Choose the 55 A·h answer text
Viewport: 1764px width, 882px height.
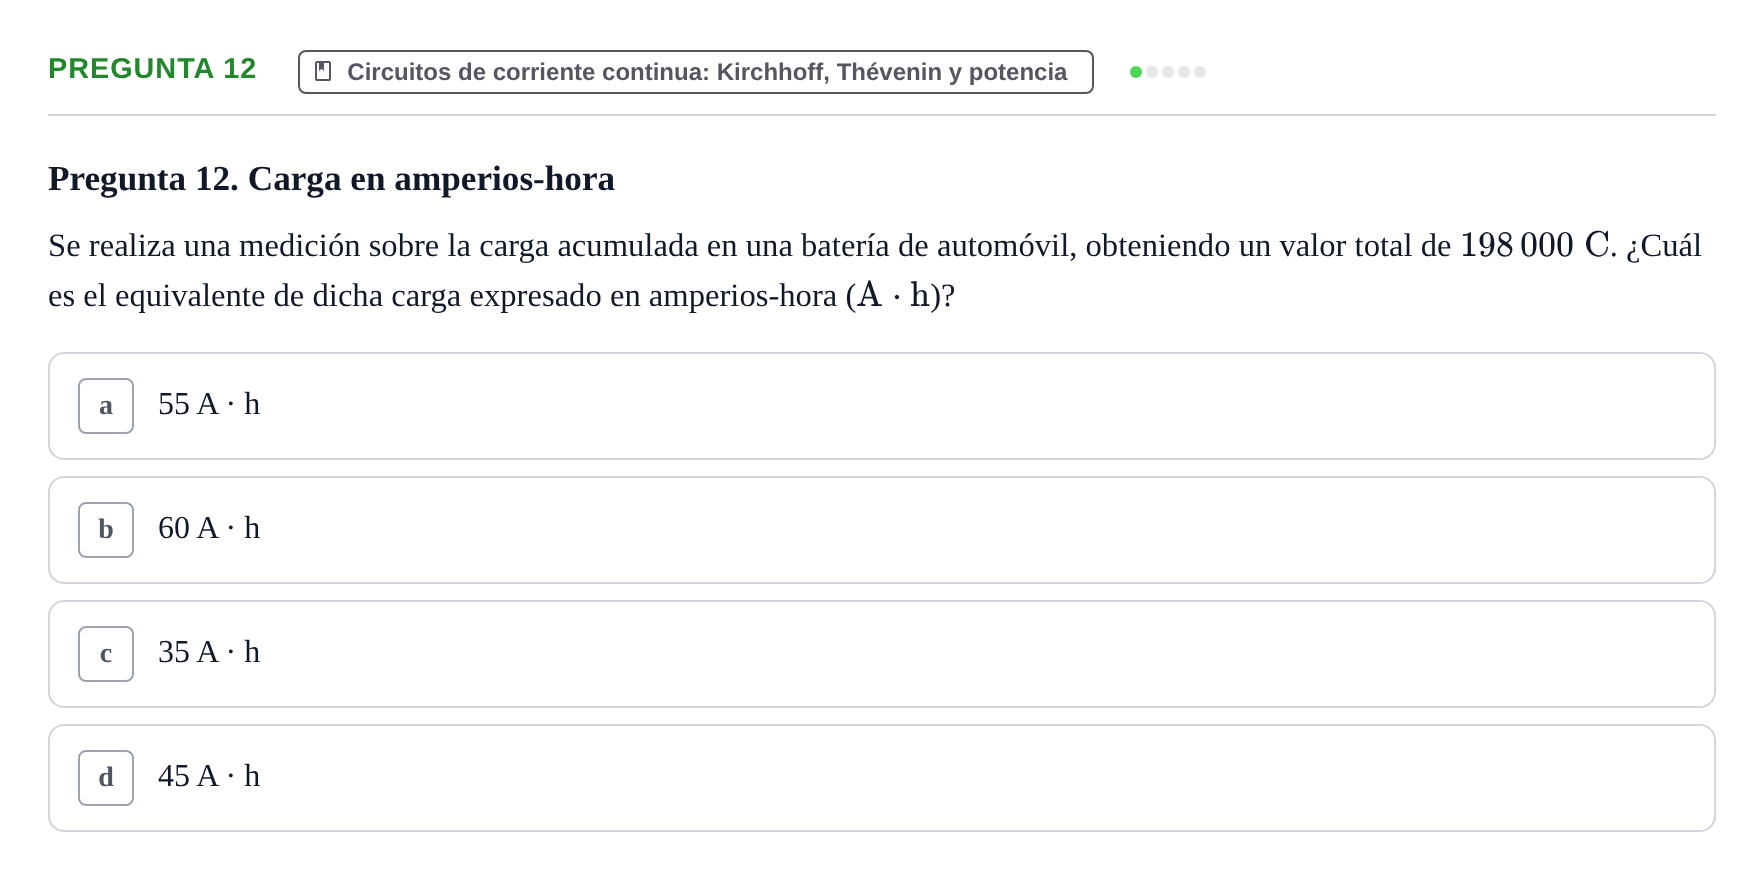pyautogui.click(x=209, y=404)
